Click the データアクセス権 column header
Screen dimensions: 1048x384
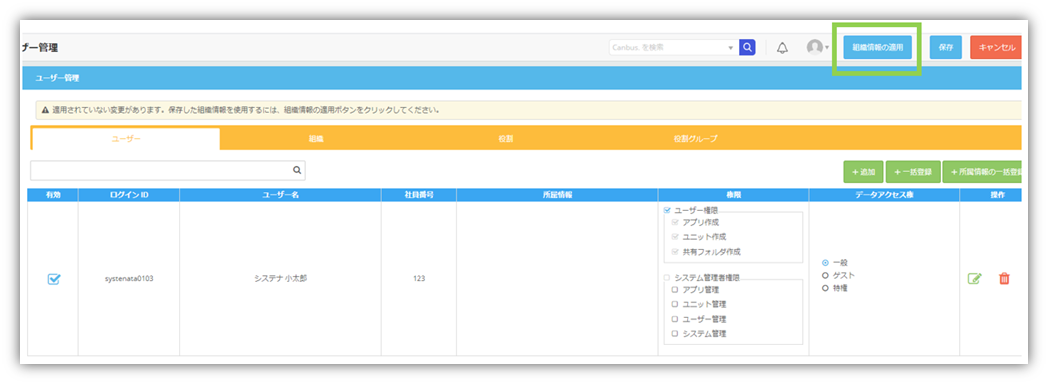click(884, 195)
